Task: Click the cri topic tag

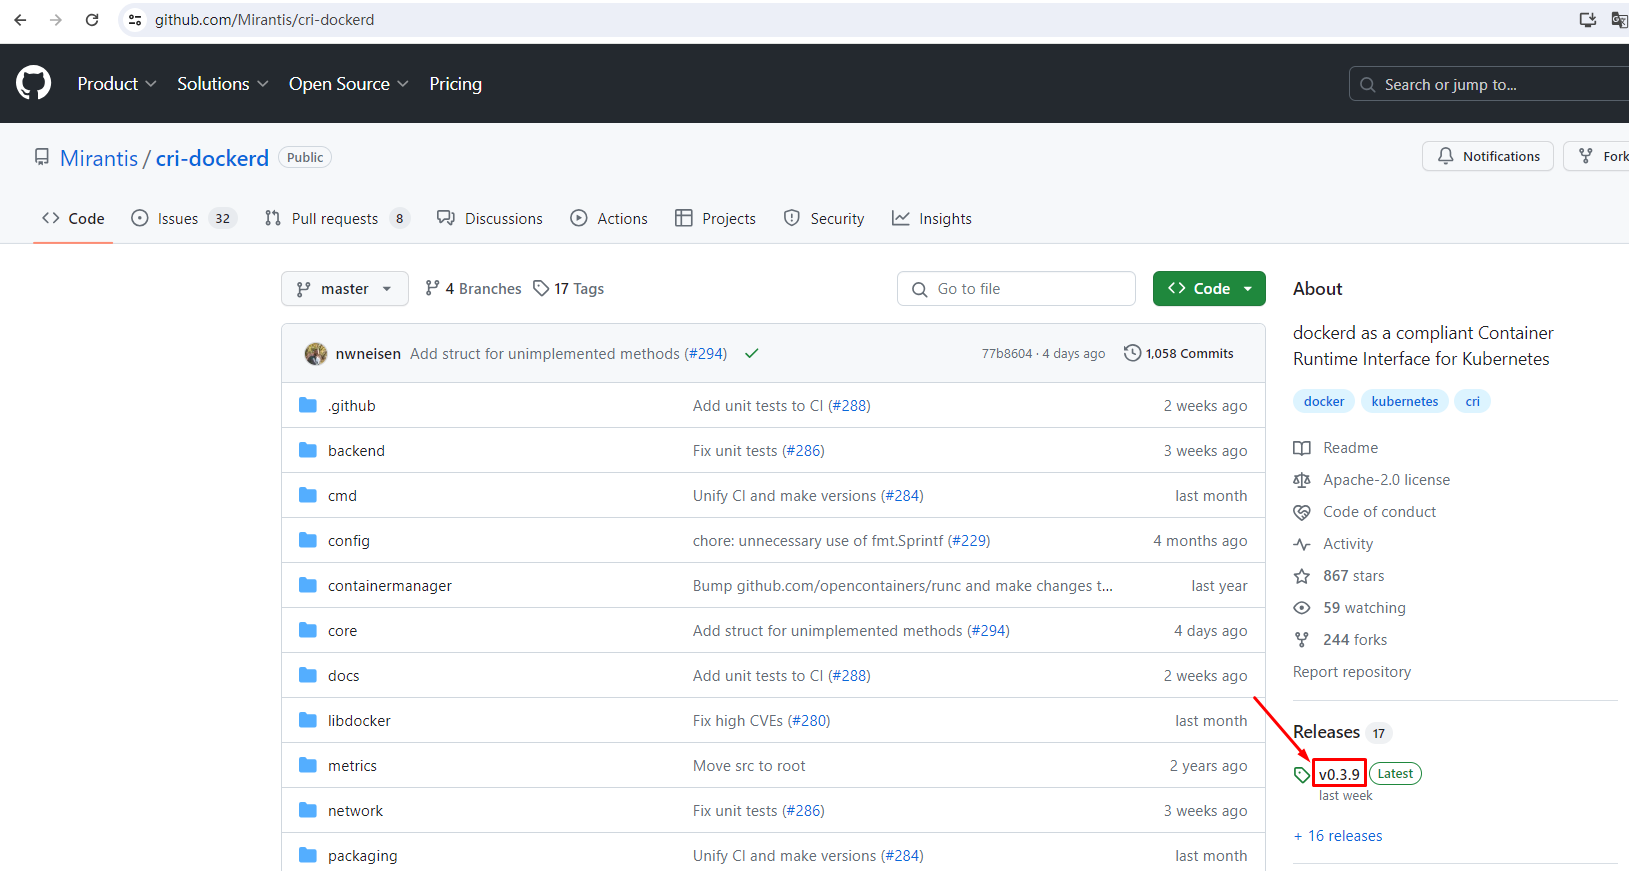Action: (1473, 401)
